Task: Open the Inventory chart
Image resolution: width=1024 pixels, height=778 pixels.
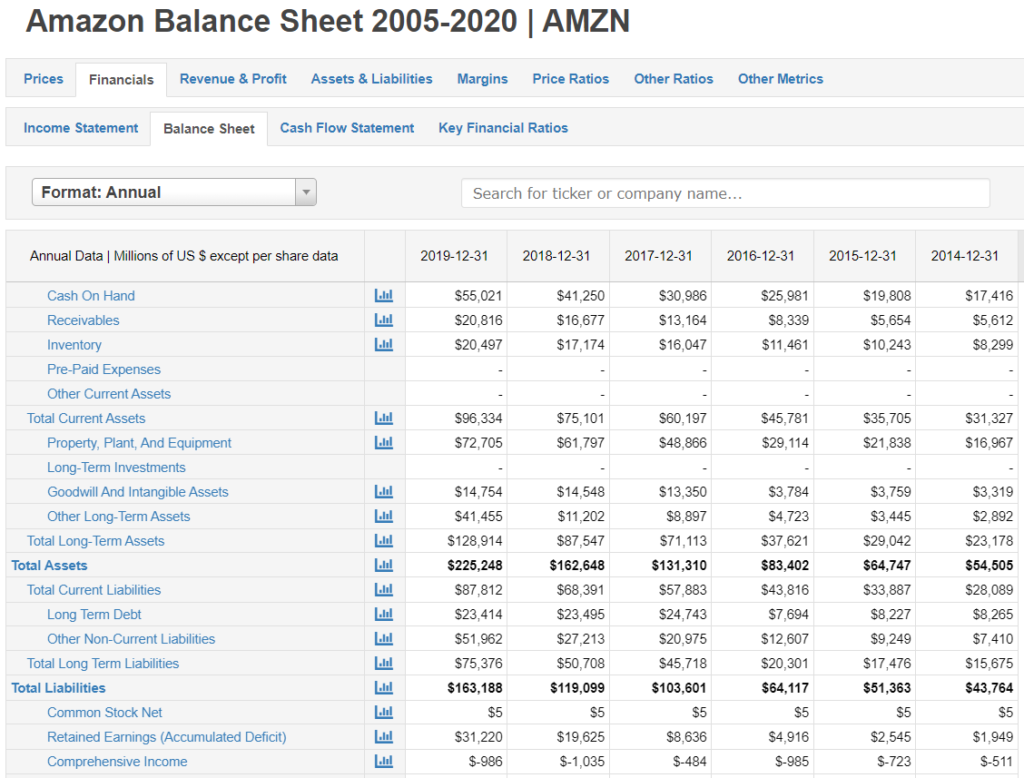Action: (384, 344)
